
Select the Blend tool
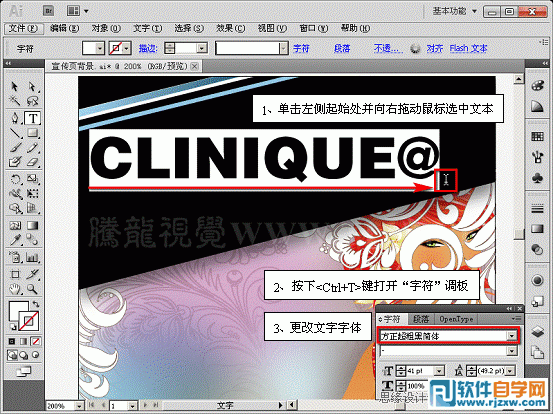click(x=32, y=240)
